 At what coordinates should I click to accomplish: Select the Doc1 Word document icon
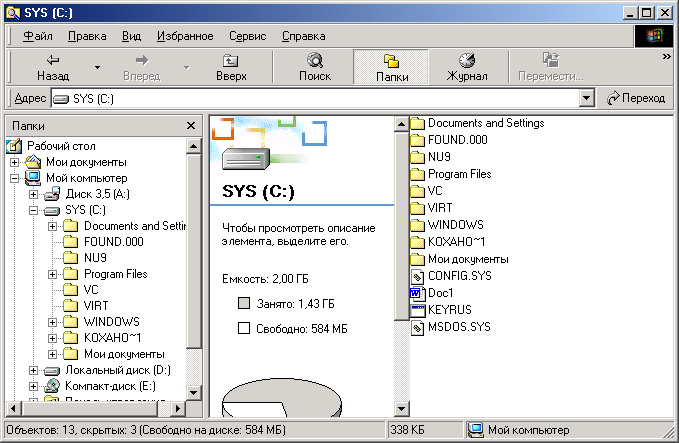[417, 293]
